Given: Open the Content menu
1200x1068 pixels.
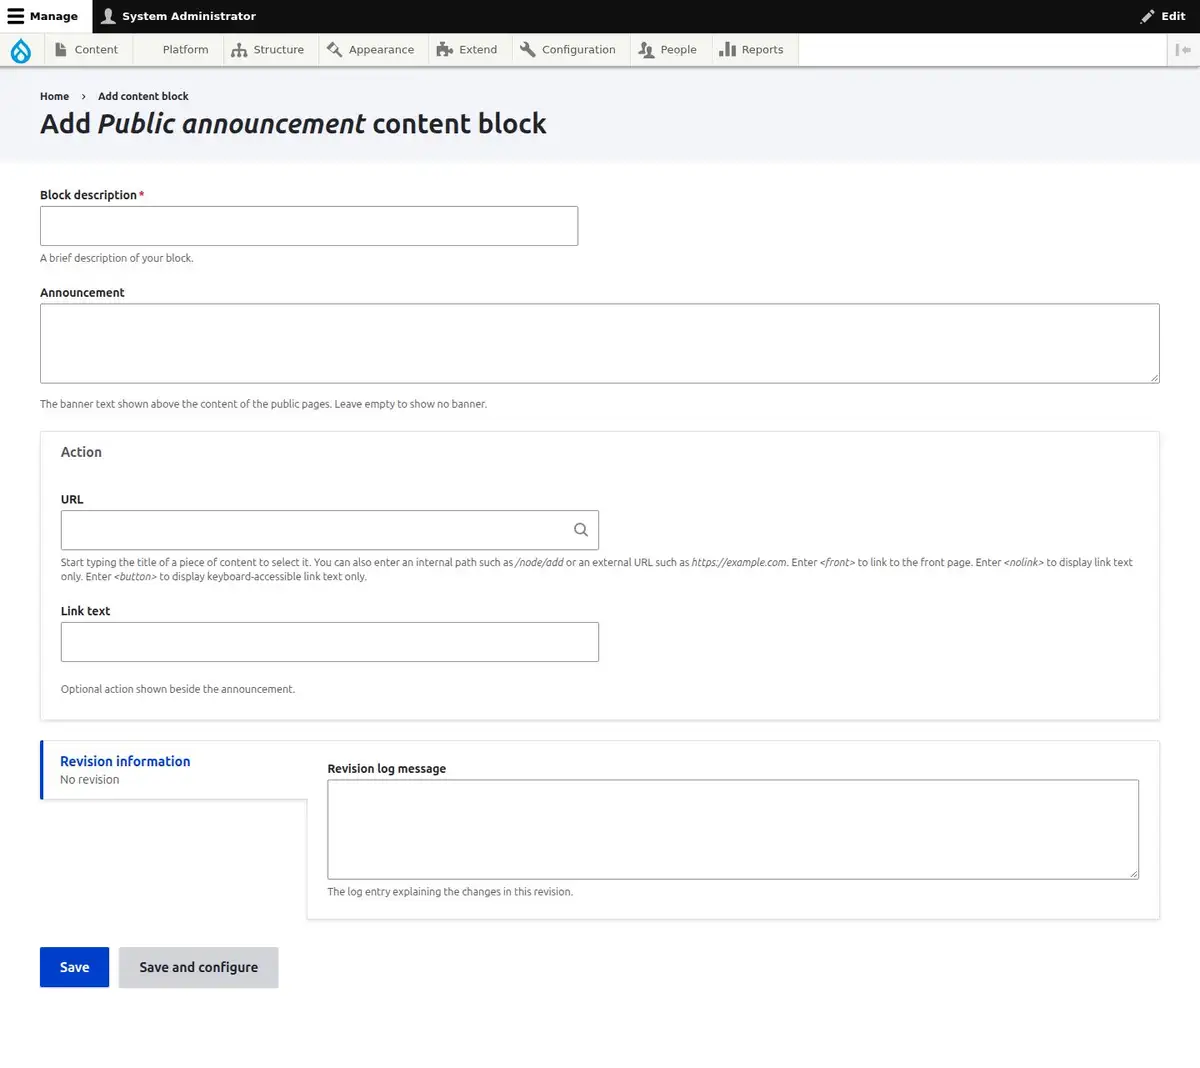Looking at the screenshot, I should pyautogui.click(x=86, y=50).
